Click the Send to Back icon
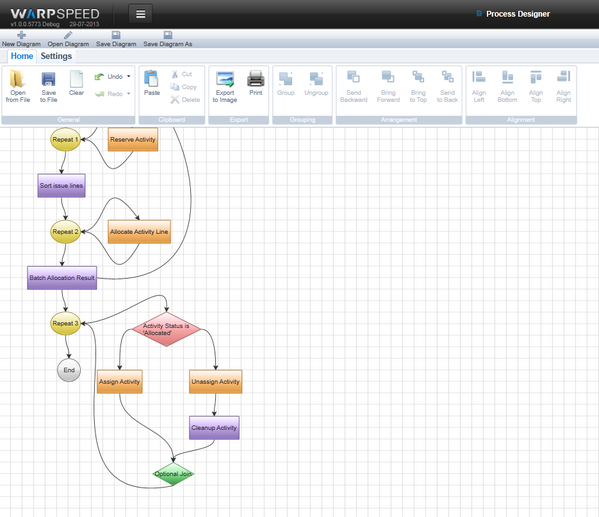This screenshot has width=599, height=517. click(448, 77)
